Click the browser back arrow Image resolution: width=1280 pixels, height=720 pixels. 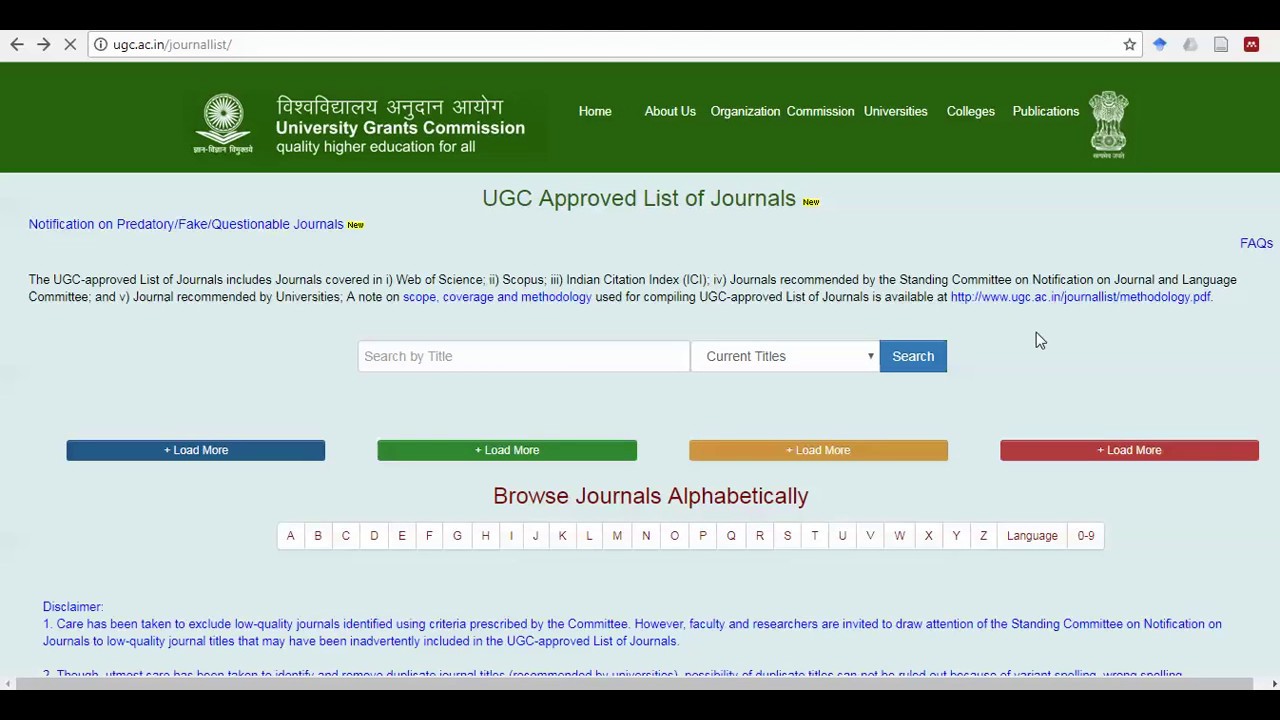(17, 44)
